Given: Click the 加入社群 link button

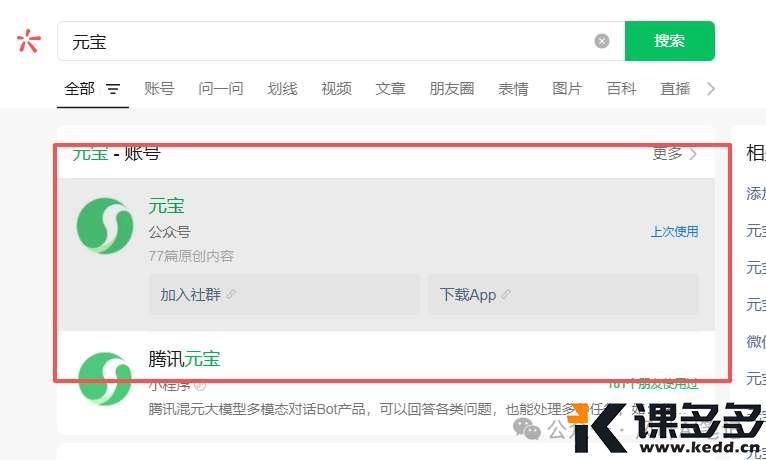Looking at the screenshot, I should tap(284, 295).
